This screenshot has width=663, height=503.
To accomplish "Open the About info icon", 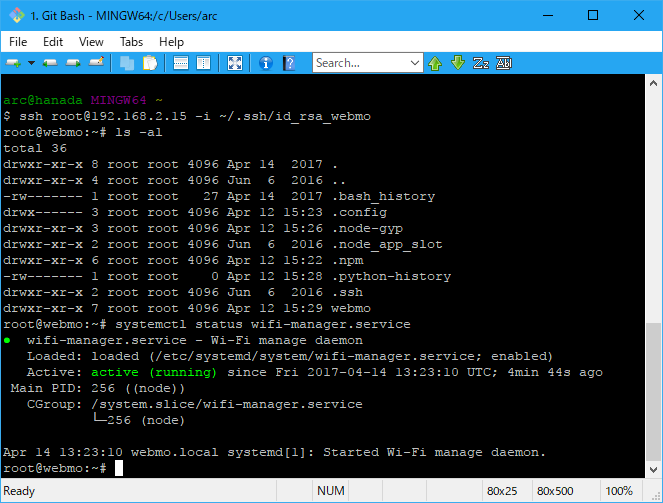I will [266, 63].
